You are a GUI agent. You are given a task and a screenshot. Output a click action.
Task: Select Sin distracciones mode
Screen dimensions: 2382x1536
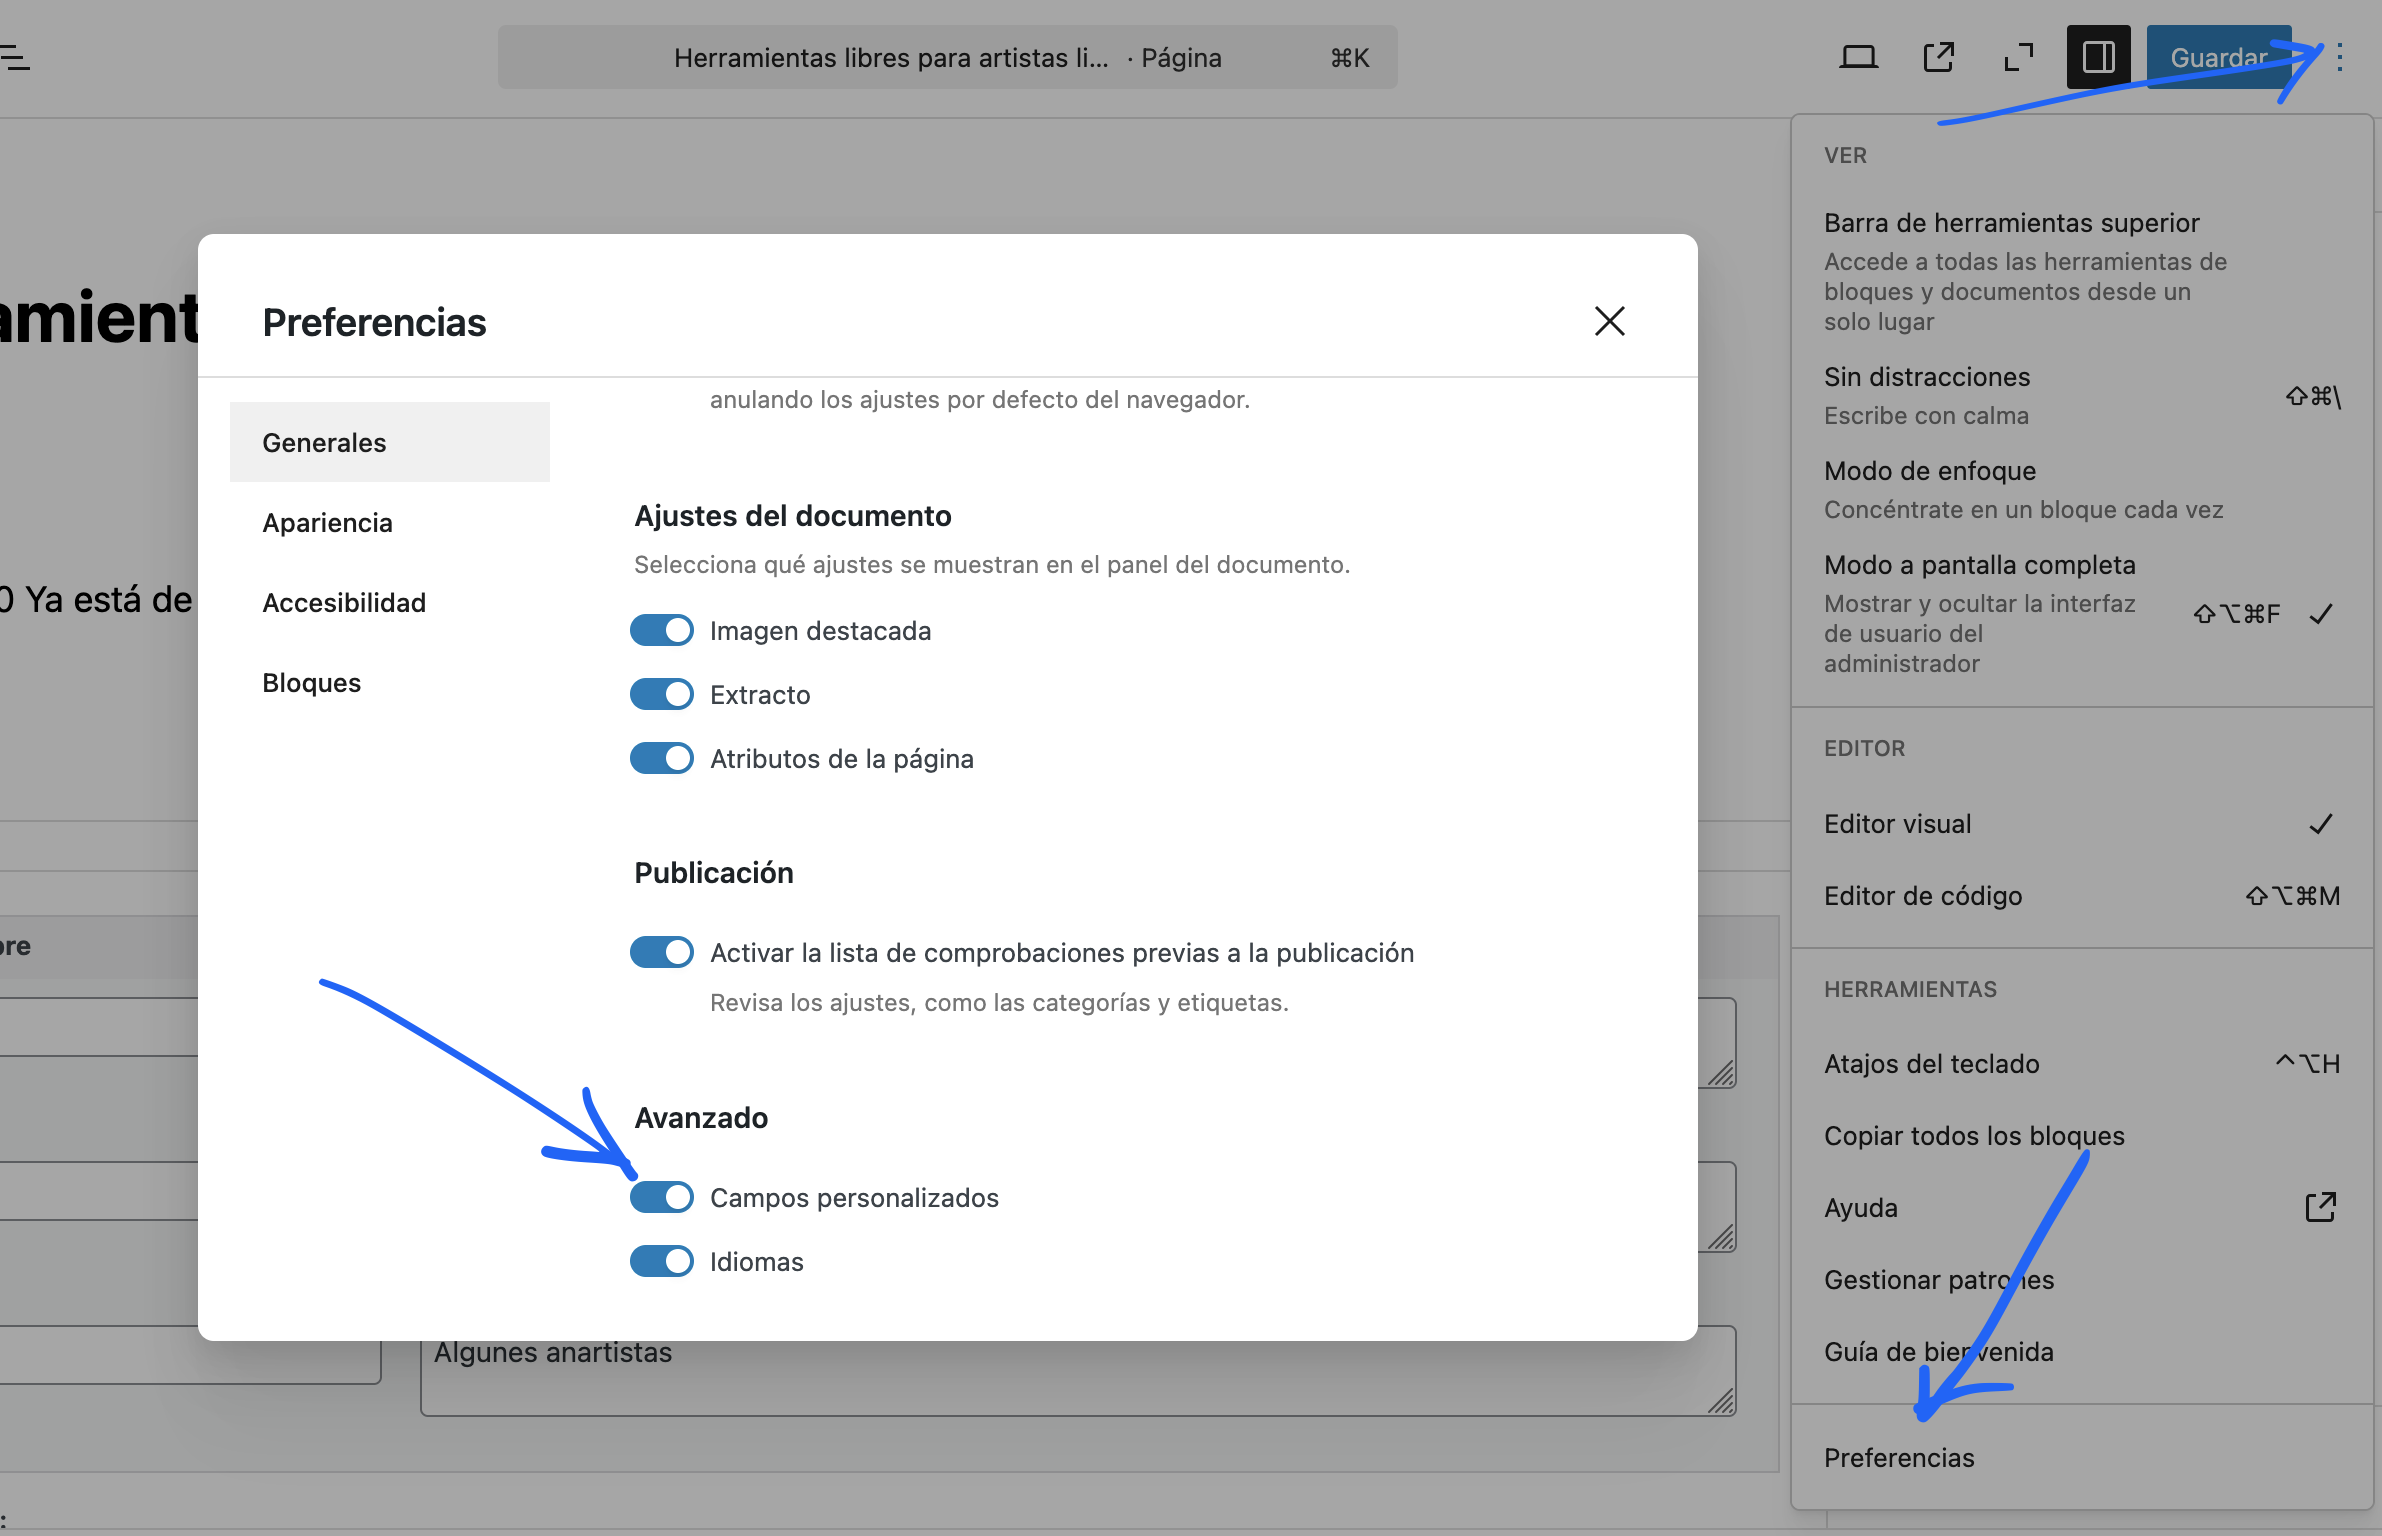point(2082,395)
